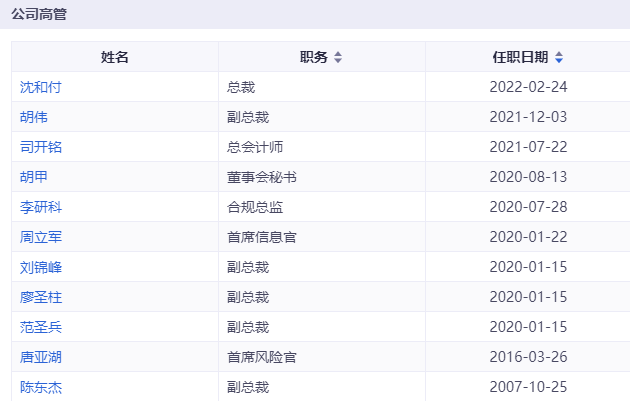Open 陈东杰's profile link

coord(41,387)
